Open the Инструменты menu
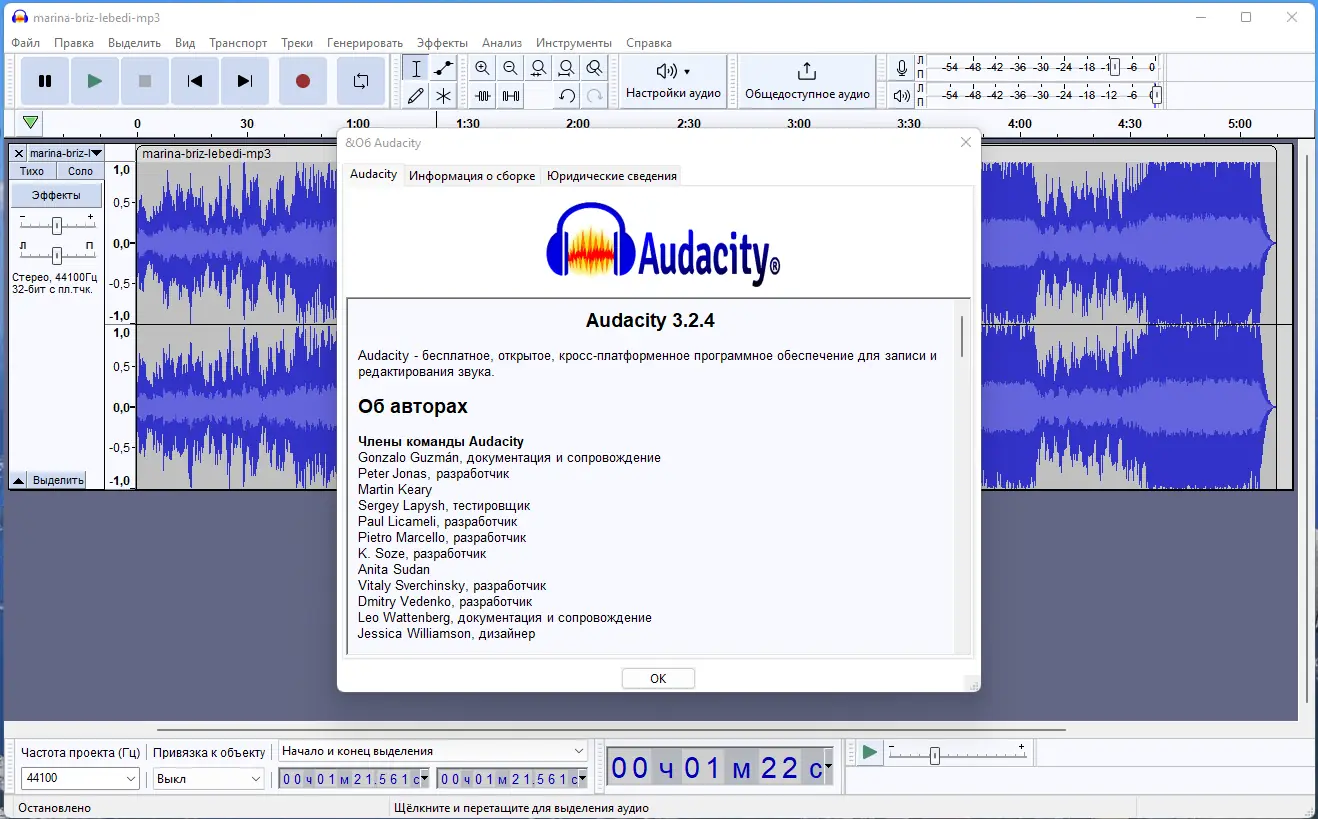This screenshot has height=819, width=1318. click(x=574, y=43)
